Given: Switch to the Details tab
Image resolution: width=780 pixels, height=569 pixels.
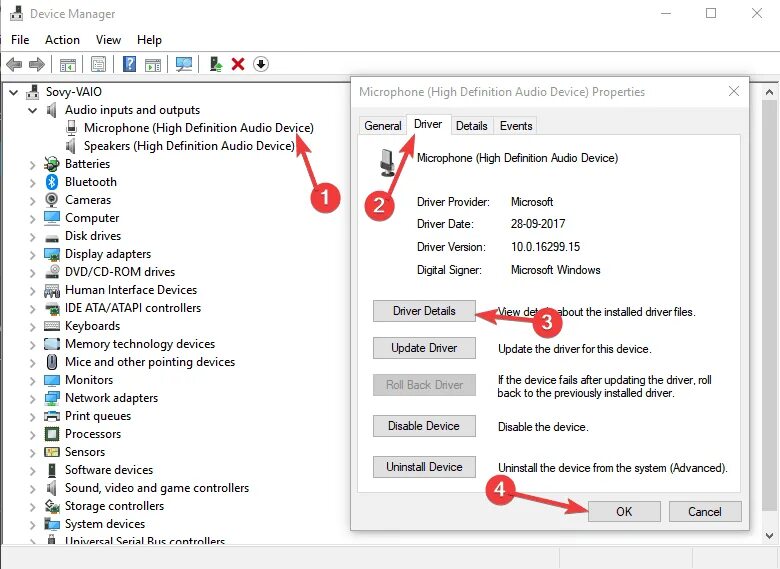Looking at the screenshot, I should [472, 126].
